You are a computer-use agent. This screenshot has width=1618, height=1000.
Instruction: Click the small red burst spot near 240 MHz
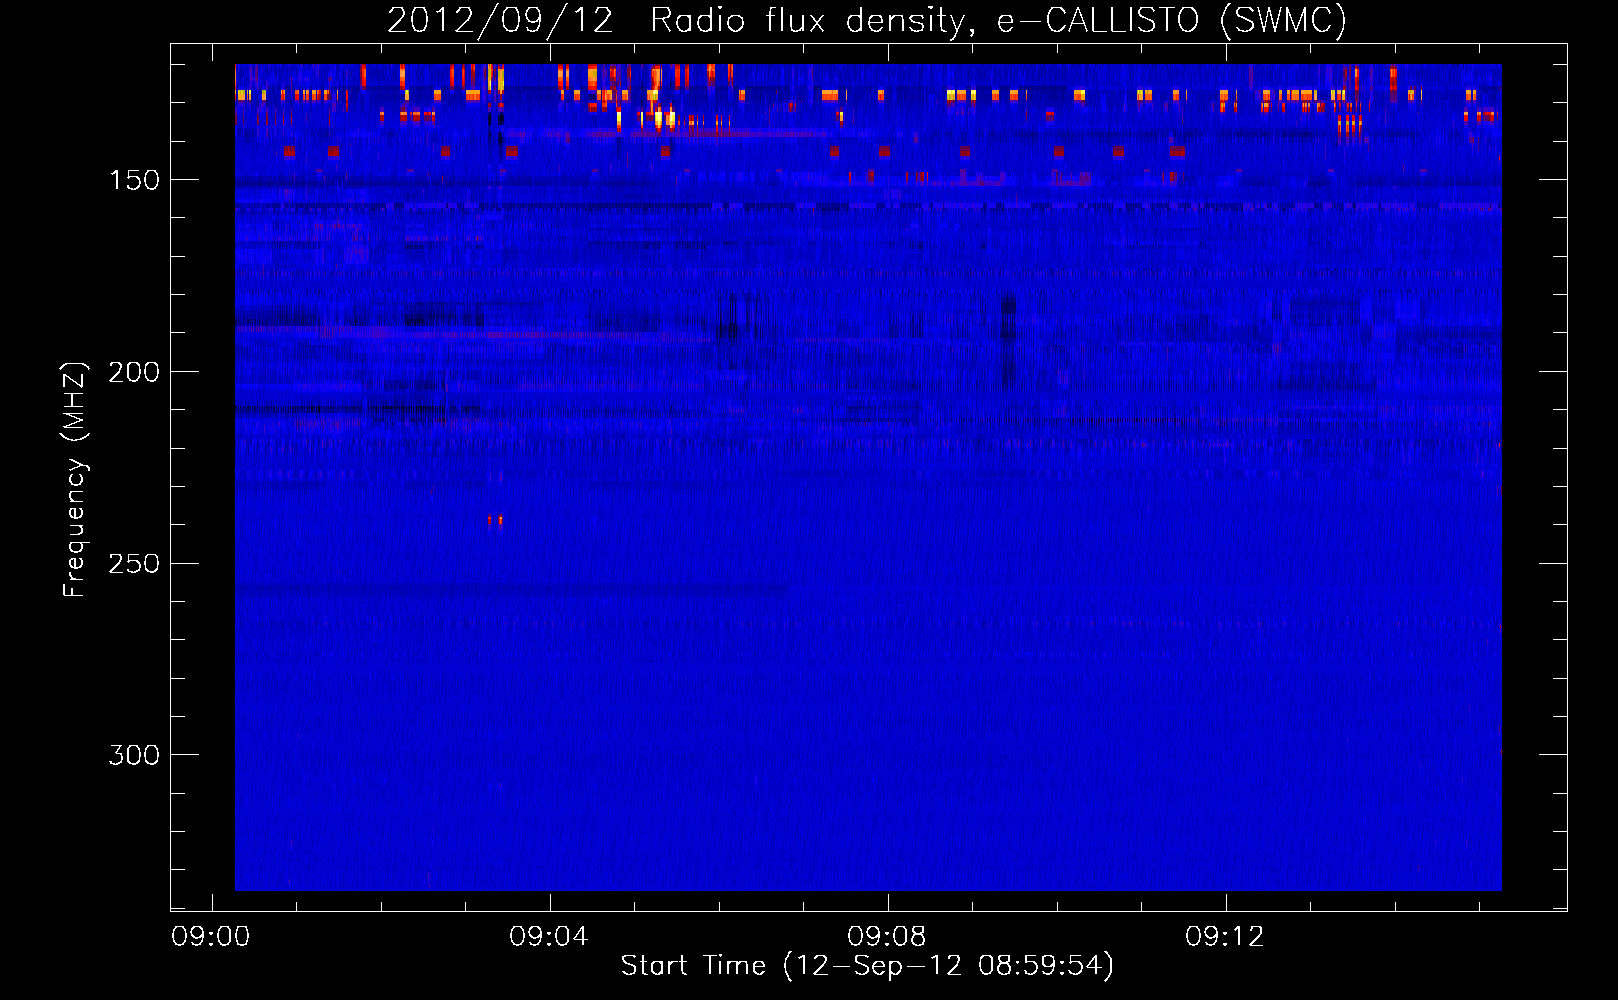[495, 520]
